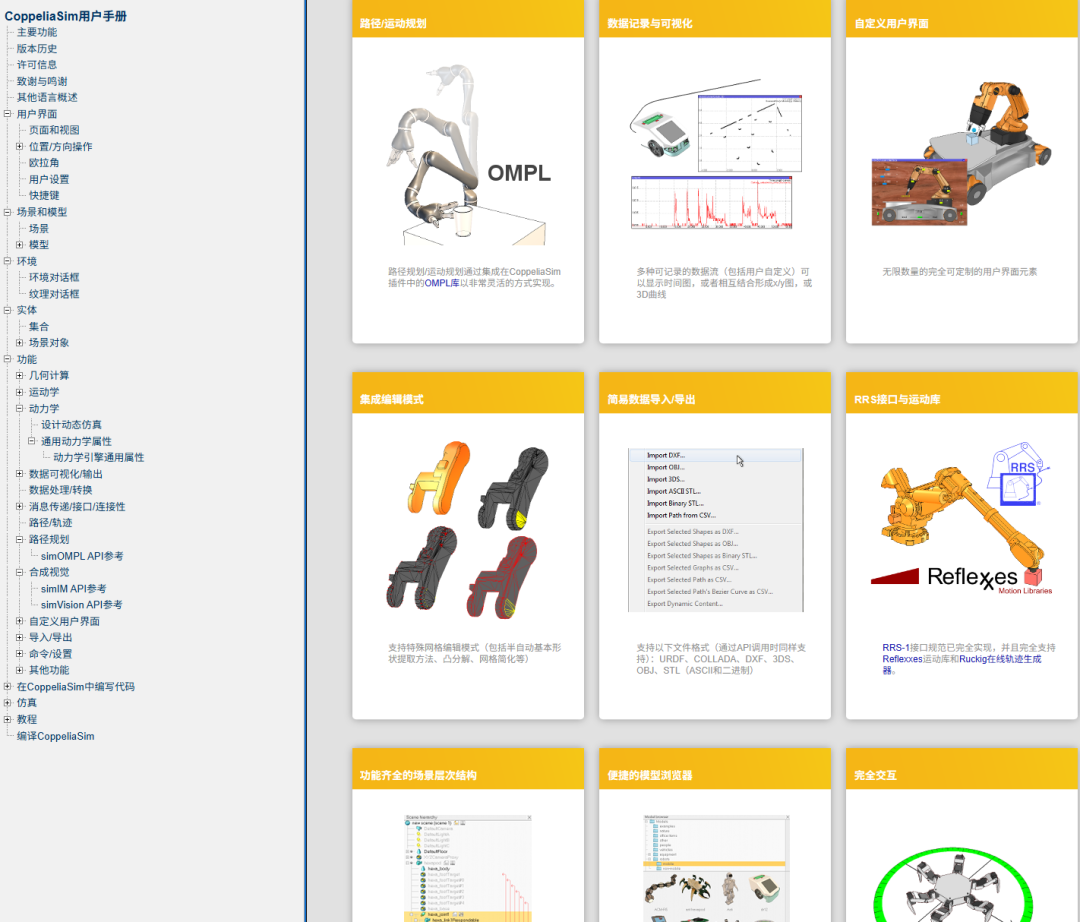
Task: Expand the 在CoppeliaSim中编写代码 node
Action: point(8,687)
